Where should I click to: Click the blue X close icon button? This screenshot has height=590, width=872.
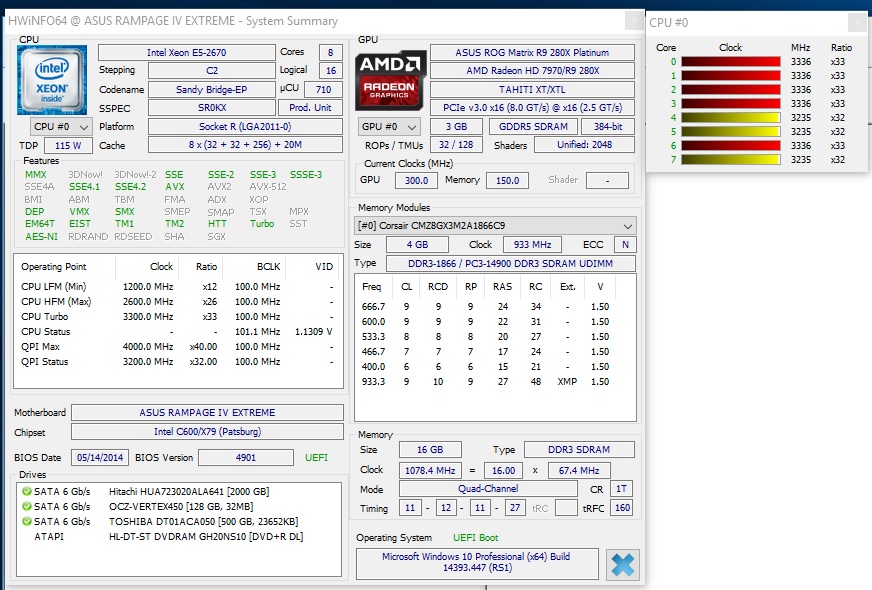click(622, 565)
